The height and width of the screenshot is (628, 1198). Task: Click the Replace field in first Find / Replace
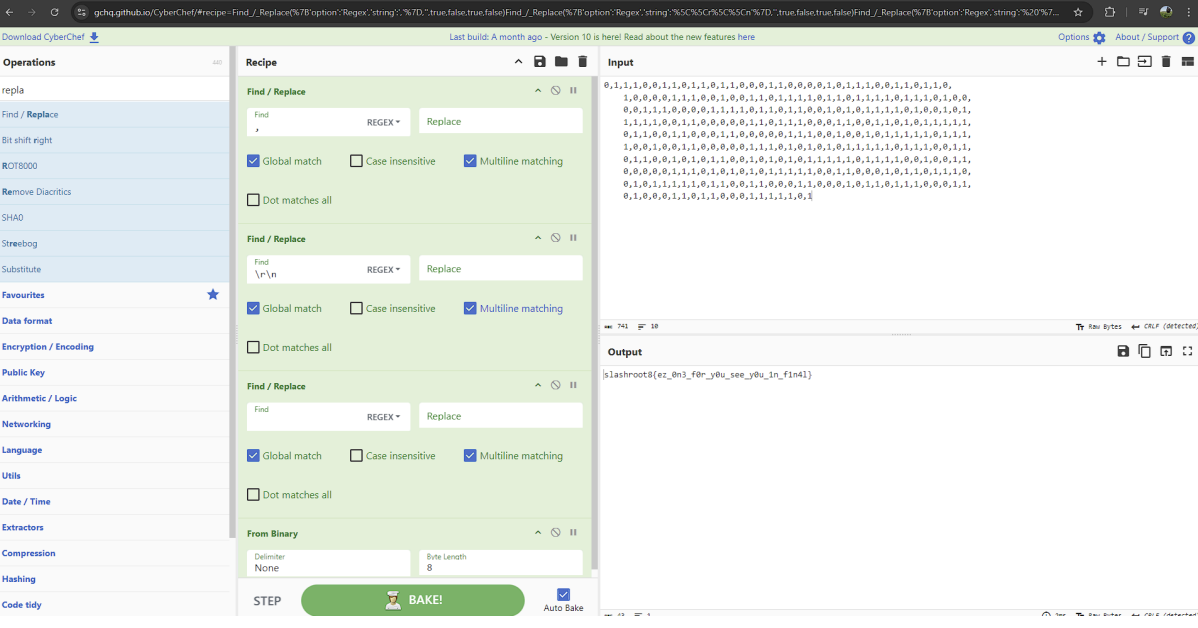tap(500, 121)
